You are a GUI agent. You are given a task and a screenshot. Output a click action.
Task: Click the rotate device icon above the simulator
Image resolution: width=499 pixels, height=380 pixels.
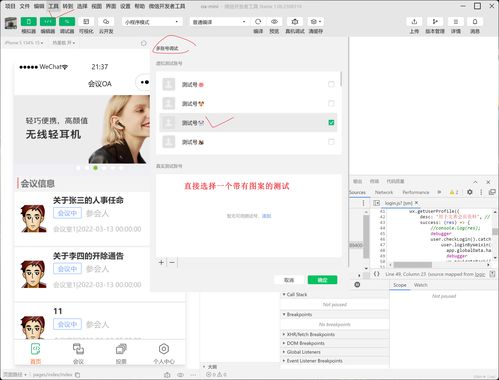(144, 43)
